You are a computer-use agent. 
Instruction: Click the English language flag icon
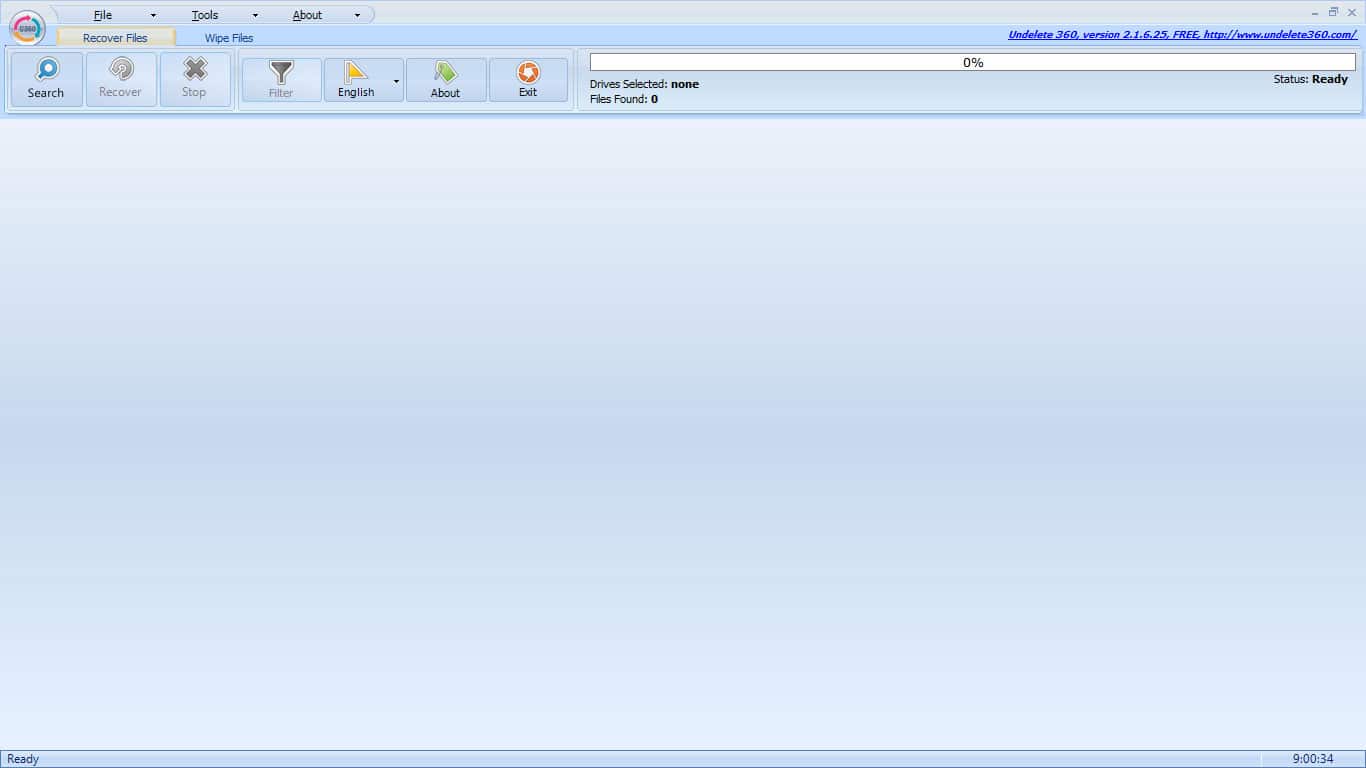pos(356,72)
